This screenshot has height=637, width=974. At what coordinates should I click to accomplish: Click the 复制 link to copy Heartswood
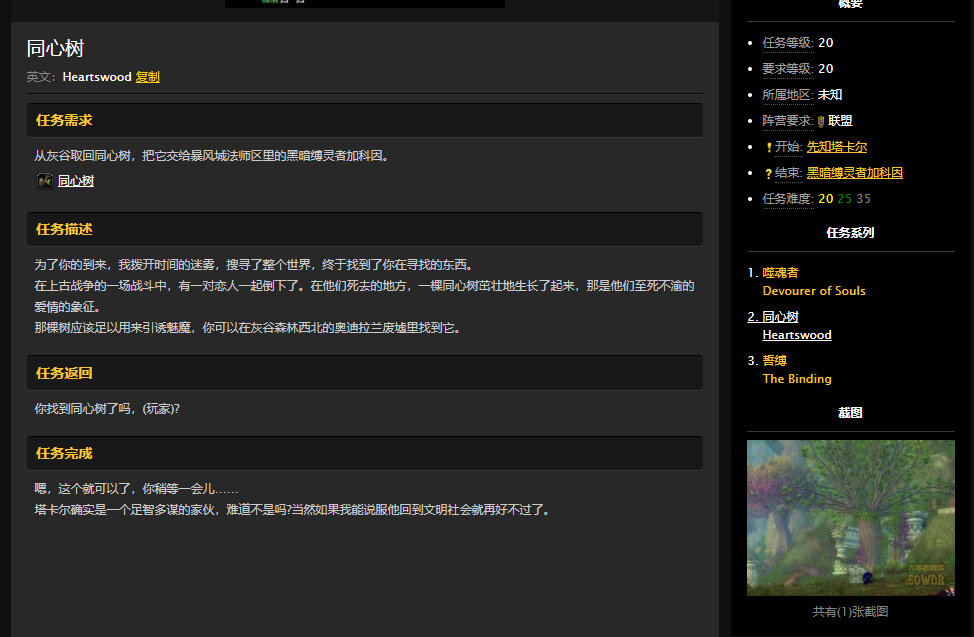pyautogui.click(x=148, y=76)
